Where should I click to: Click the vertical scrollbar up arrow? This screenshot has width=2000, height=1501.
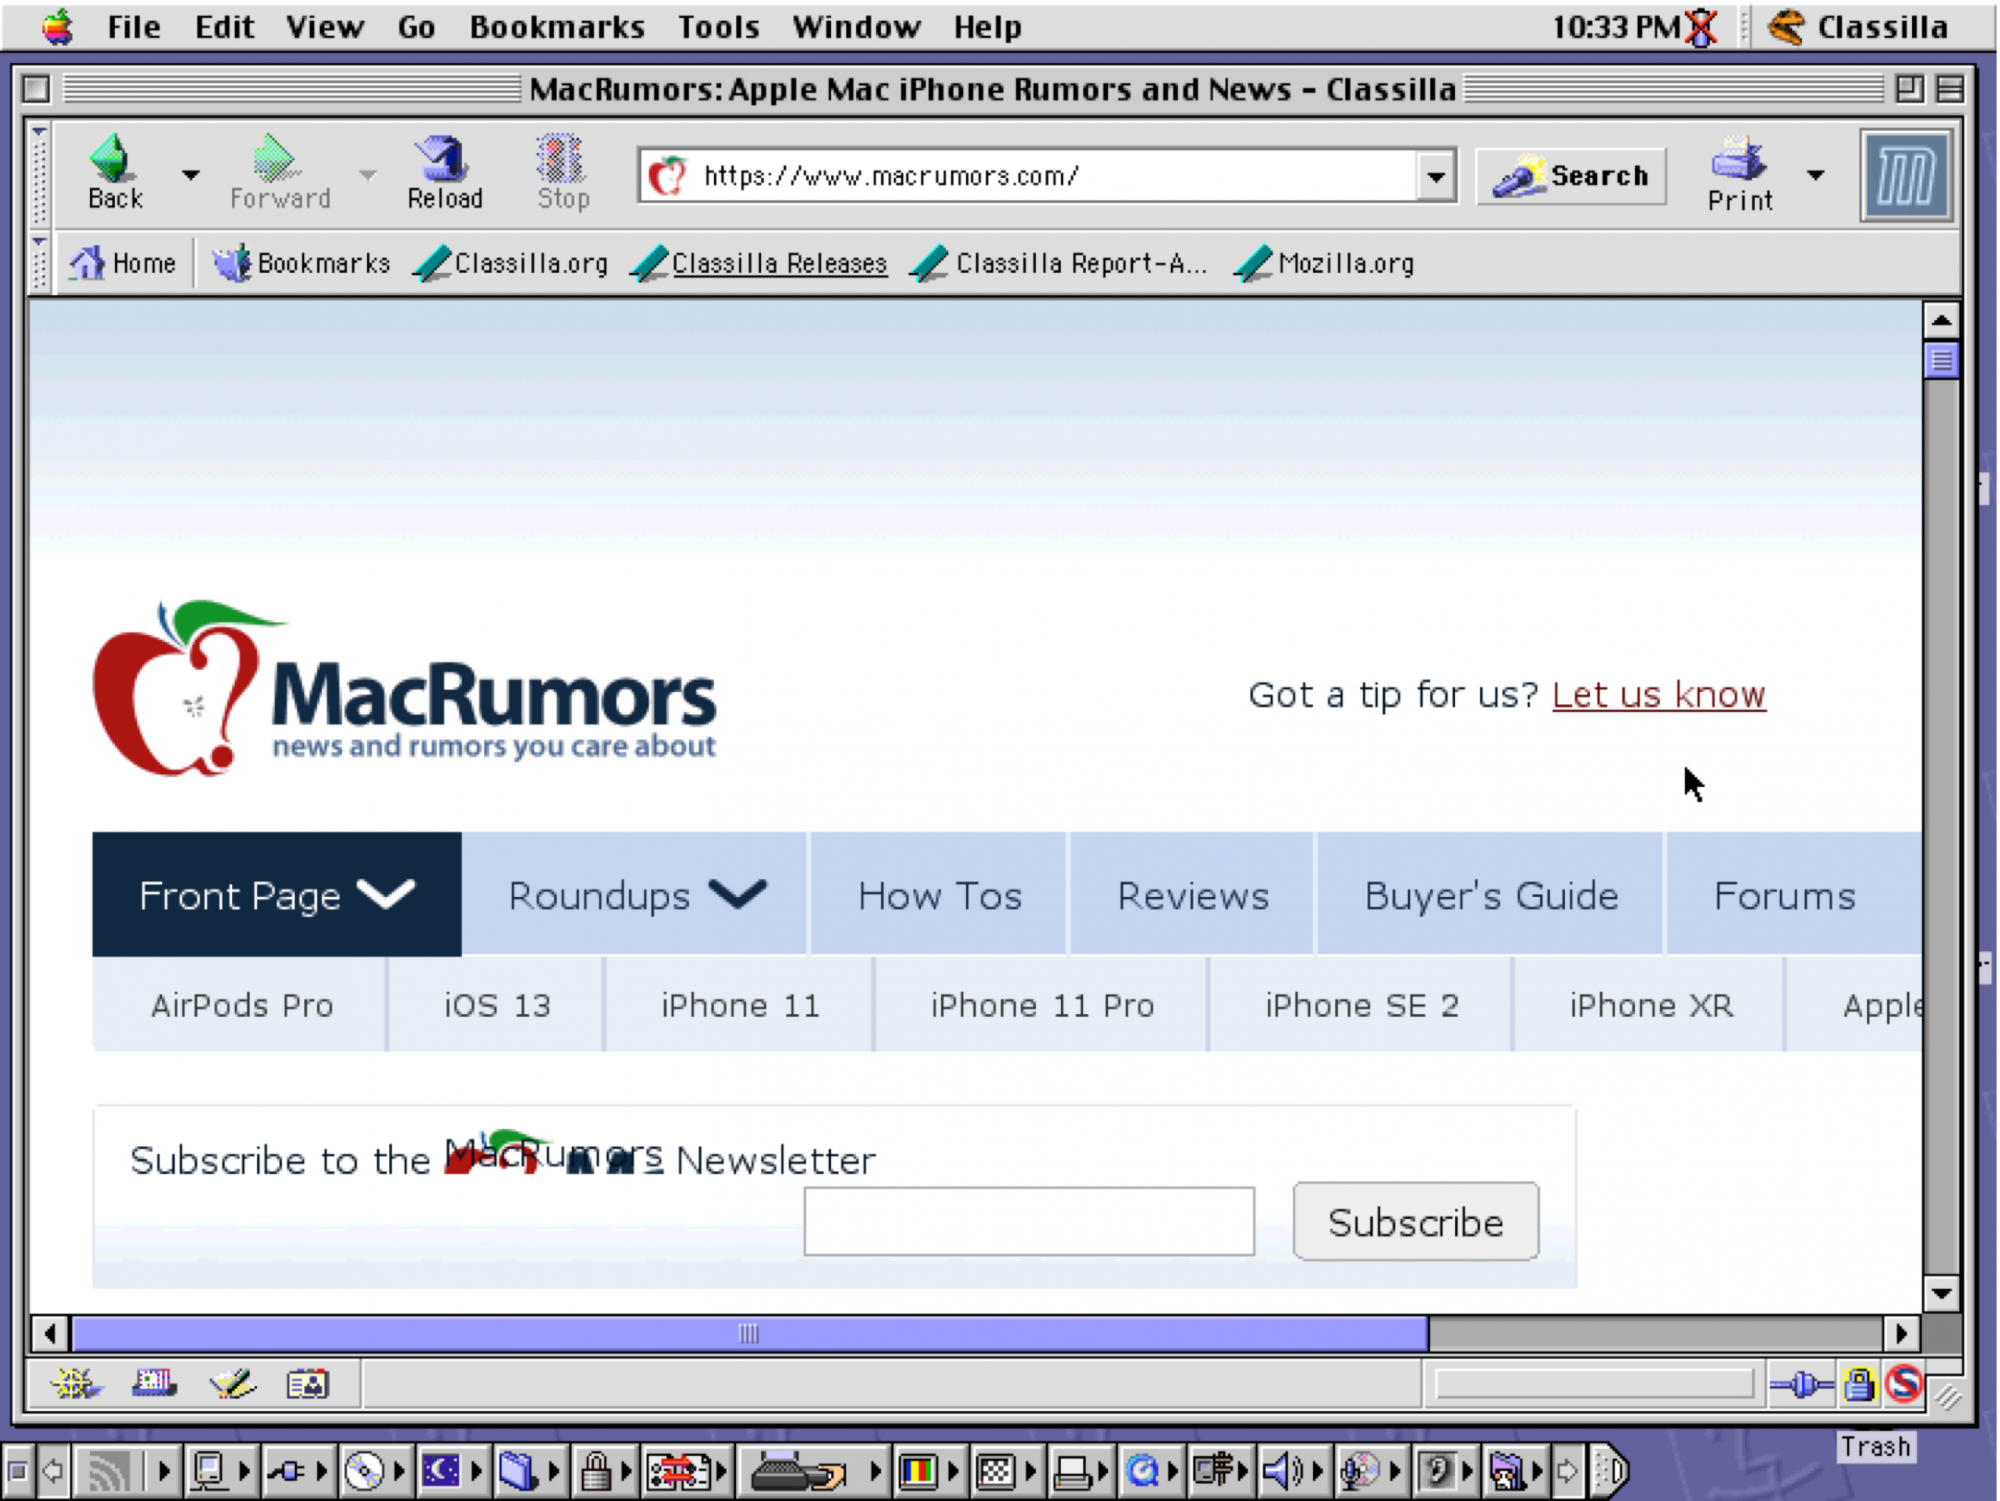click(x=1941, y=321)
